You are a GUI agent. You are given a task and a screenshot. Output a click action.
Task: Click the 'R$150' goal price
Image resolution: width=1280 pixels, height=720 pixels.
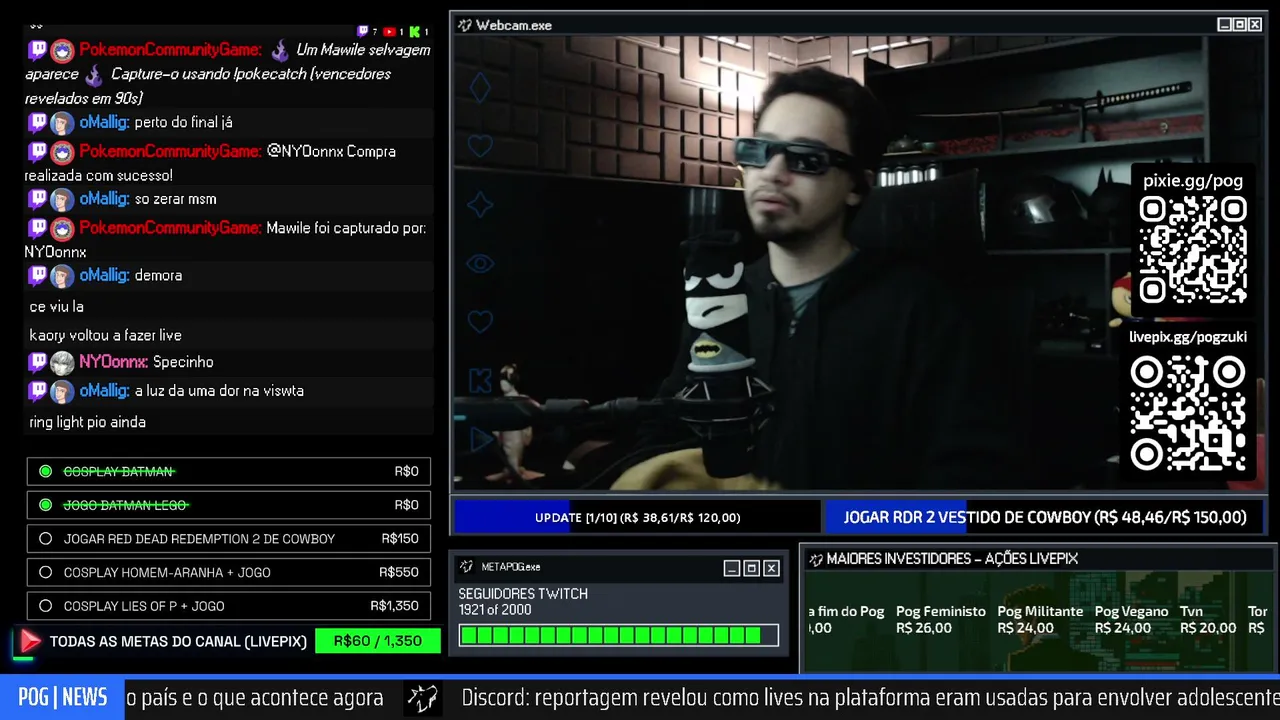coord(400,539)
